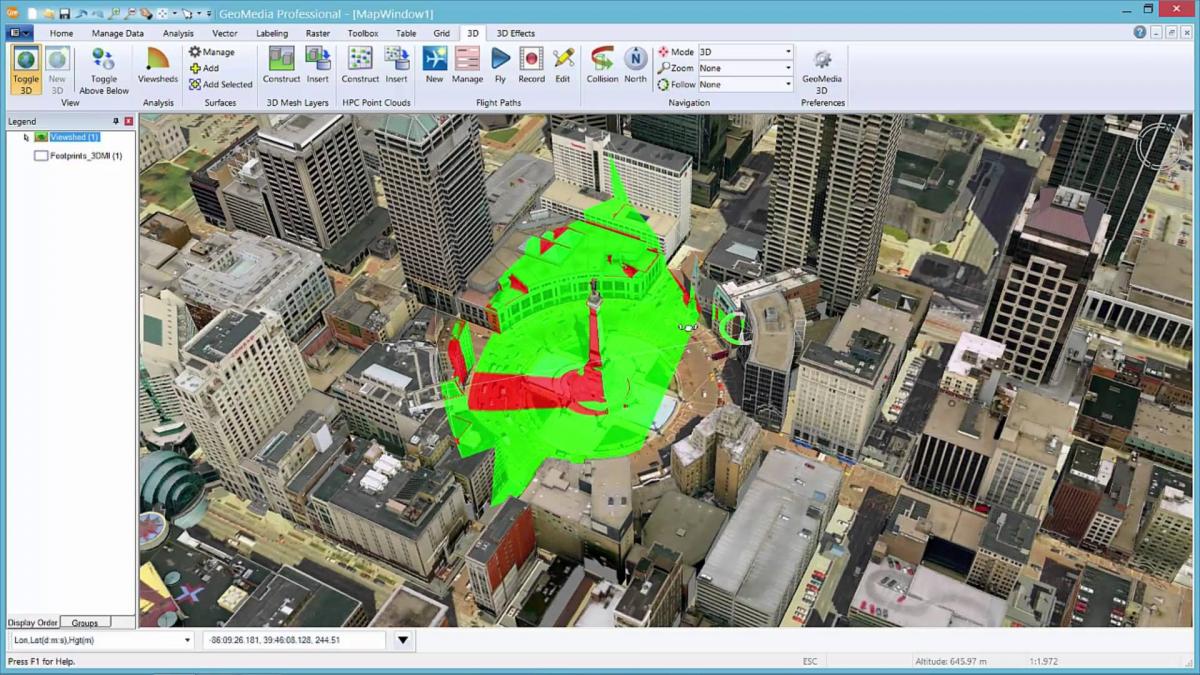This screenshot has width=1200, height=675.
Task: Click the coordinate readout field
Action: (x=294, y=640)
